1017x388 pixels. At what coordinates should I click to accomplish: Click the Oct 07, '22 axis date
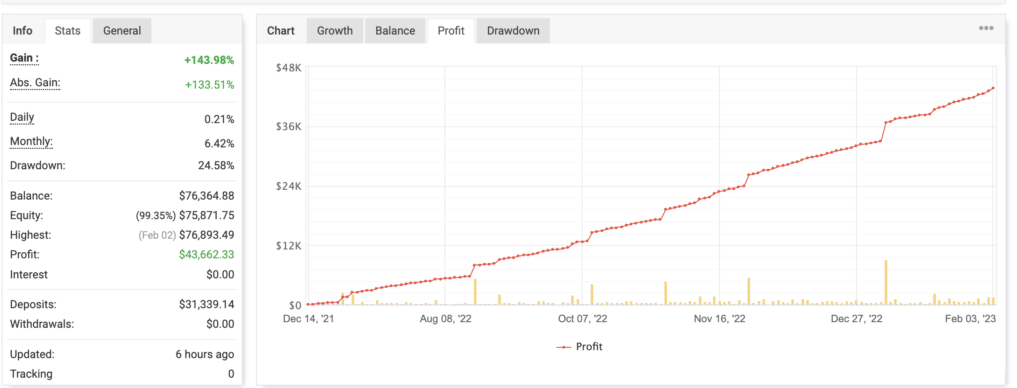[582, 319]
